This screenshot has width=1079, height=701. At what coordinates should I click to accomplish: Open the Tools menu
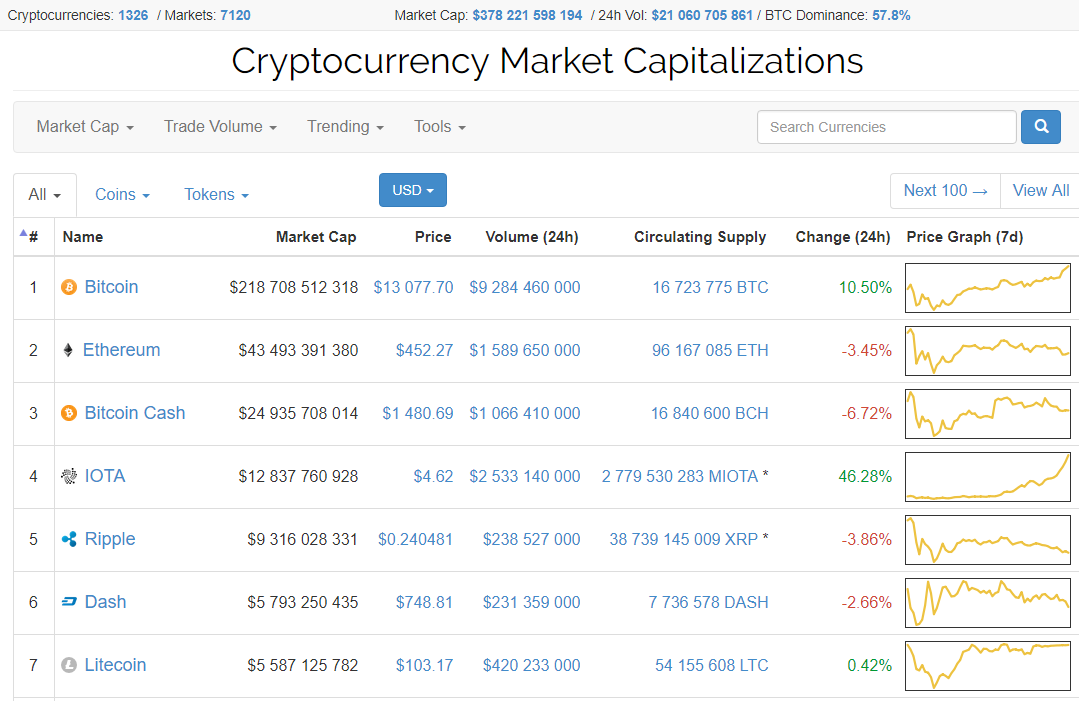pos(440,127)
